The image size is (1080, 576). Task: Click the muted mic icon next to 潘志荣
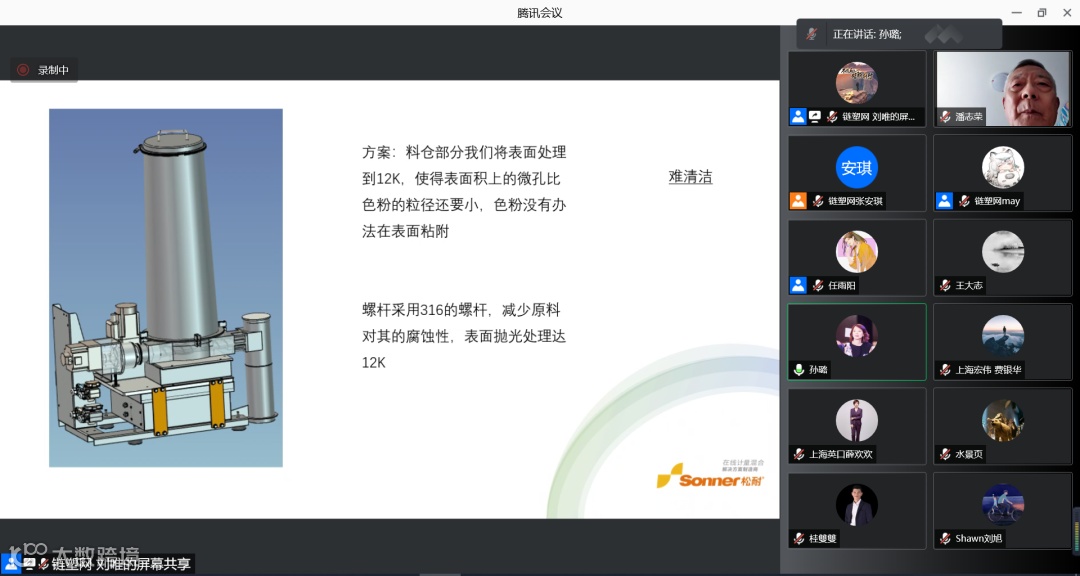(x=946, y=116)
